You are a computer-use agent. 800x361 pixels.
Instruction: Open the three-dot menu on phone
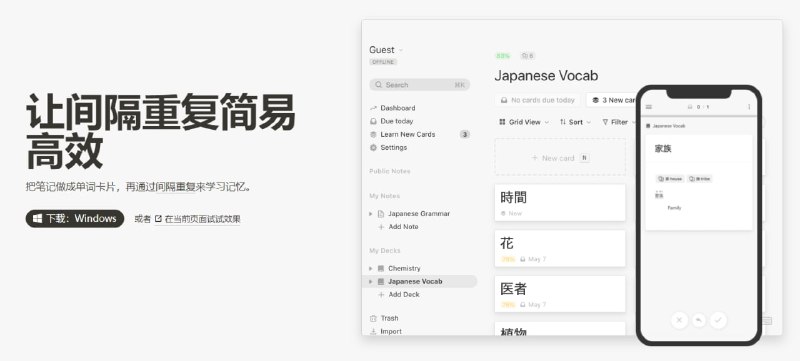pyautogui.click(x=749, y=107)
